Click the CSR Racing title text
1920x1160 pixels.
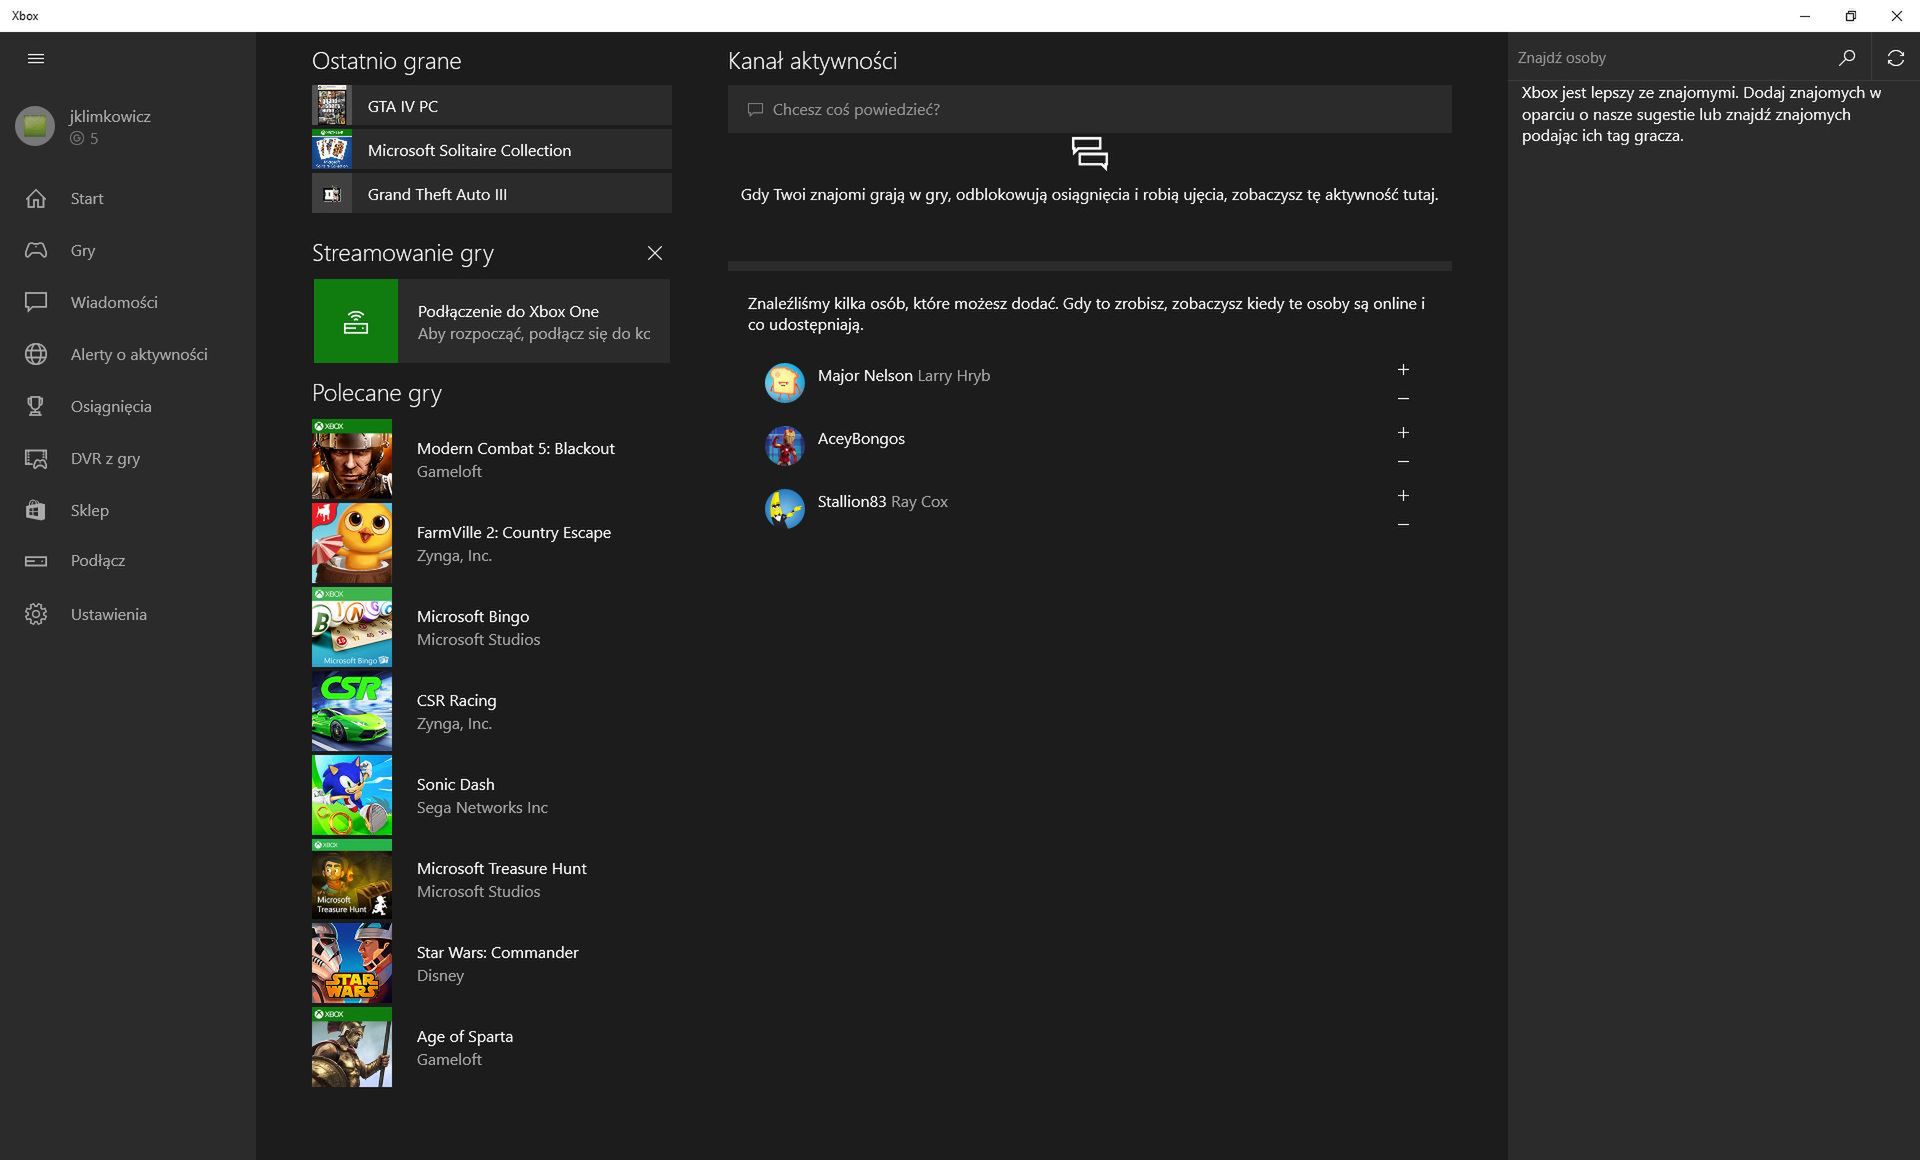457,700
